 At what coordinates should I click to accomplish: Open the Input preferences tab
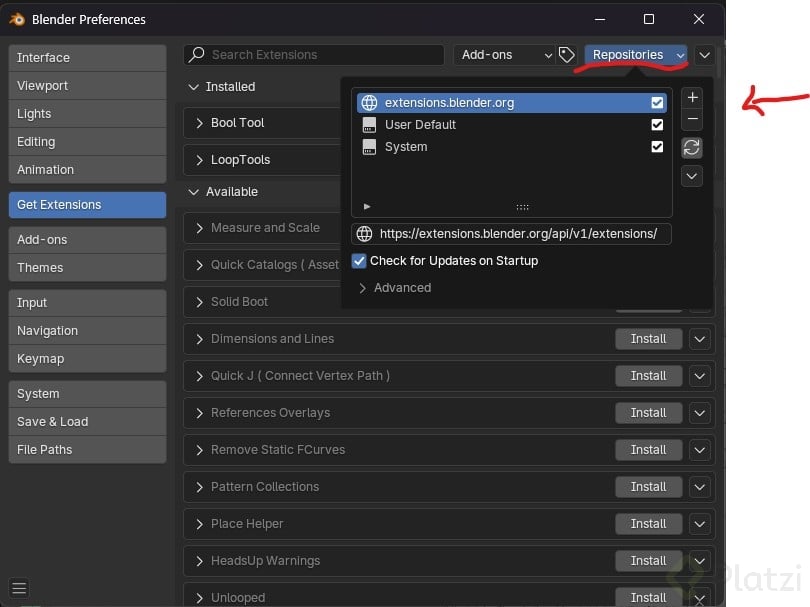(x=87, y=303)
